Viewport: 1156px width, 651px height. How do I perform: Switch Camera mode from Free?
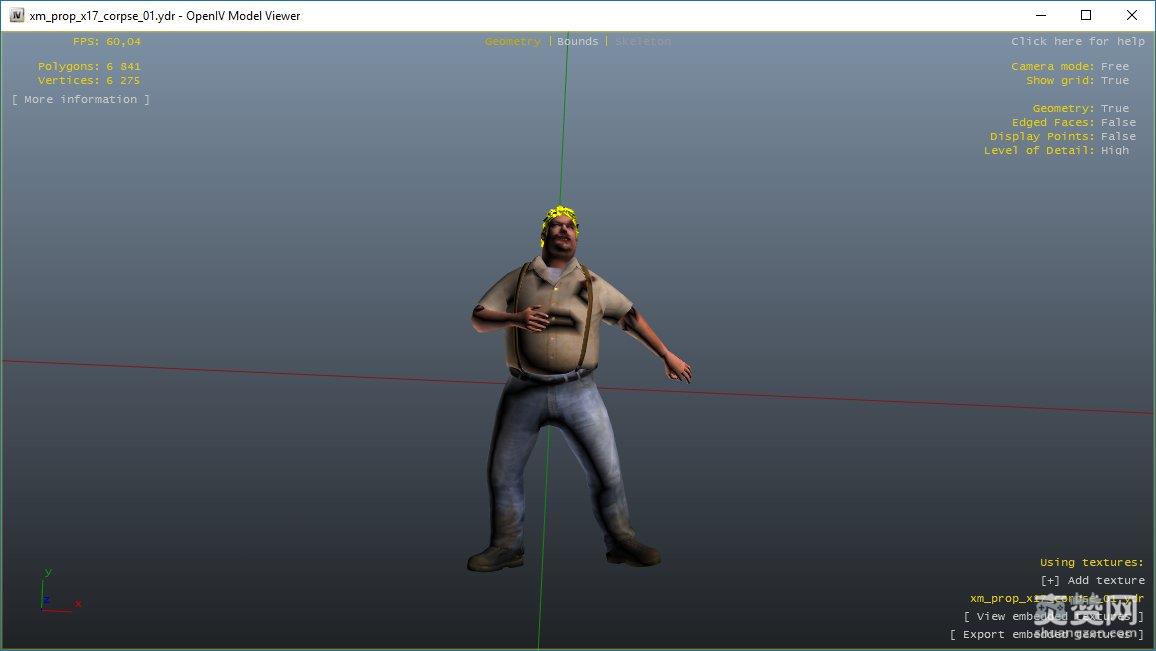tap(1114, 66)
